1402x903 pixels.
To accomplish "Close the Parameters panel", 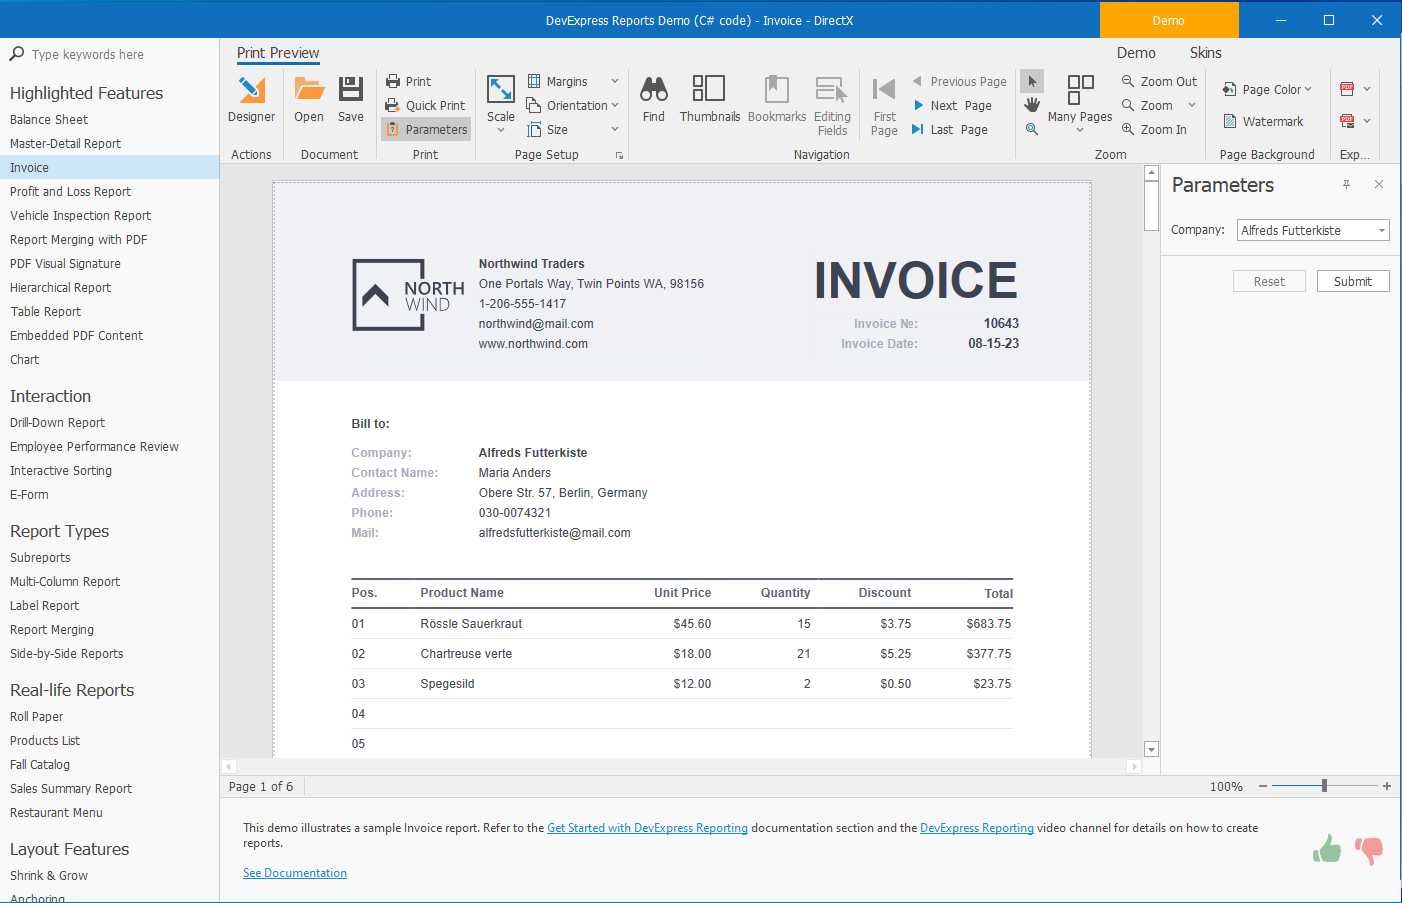I will pyautogui.click(x=1379, y=184).
